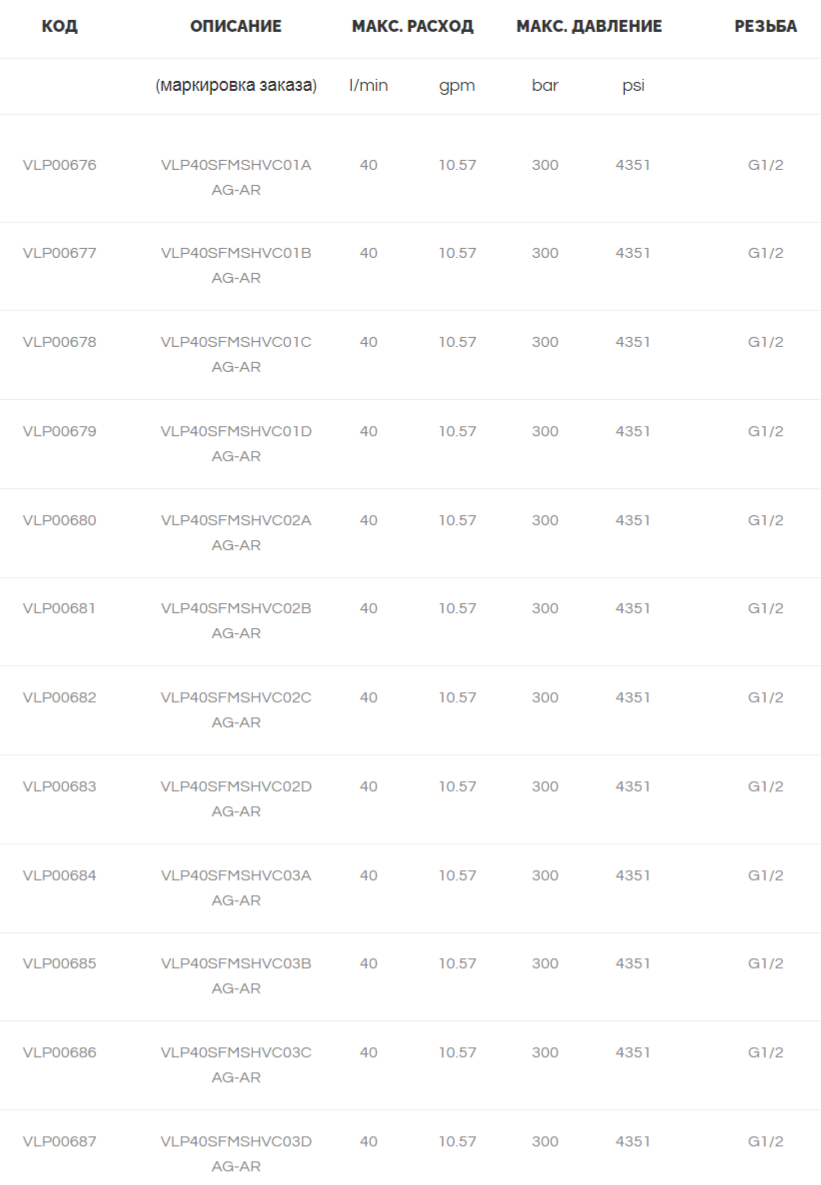Viewport: 821px width, 1185px height.
Task: Click the МАКС. ДАВЛЕНИЕ column header
Action: (x=589, y=26)
